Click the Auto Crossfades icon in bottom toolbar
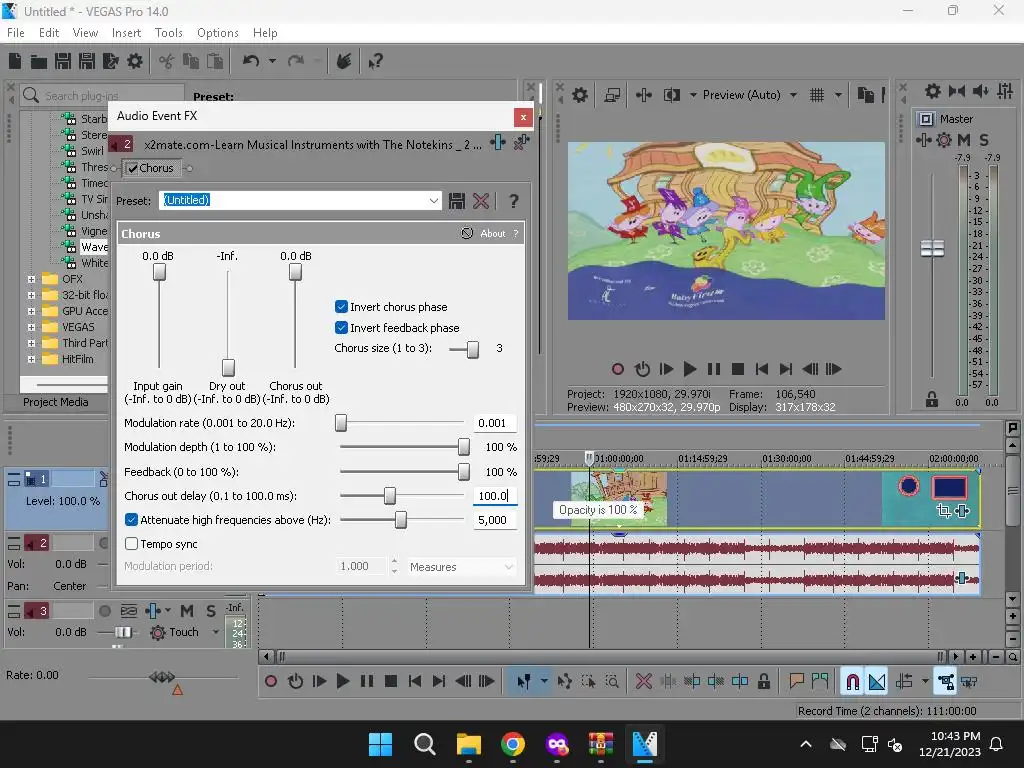The width and height of the screenshot is (1024, 768). click(877, 682)
